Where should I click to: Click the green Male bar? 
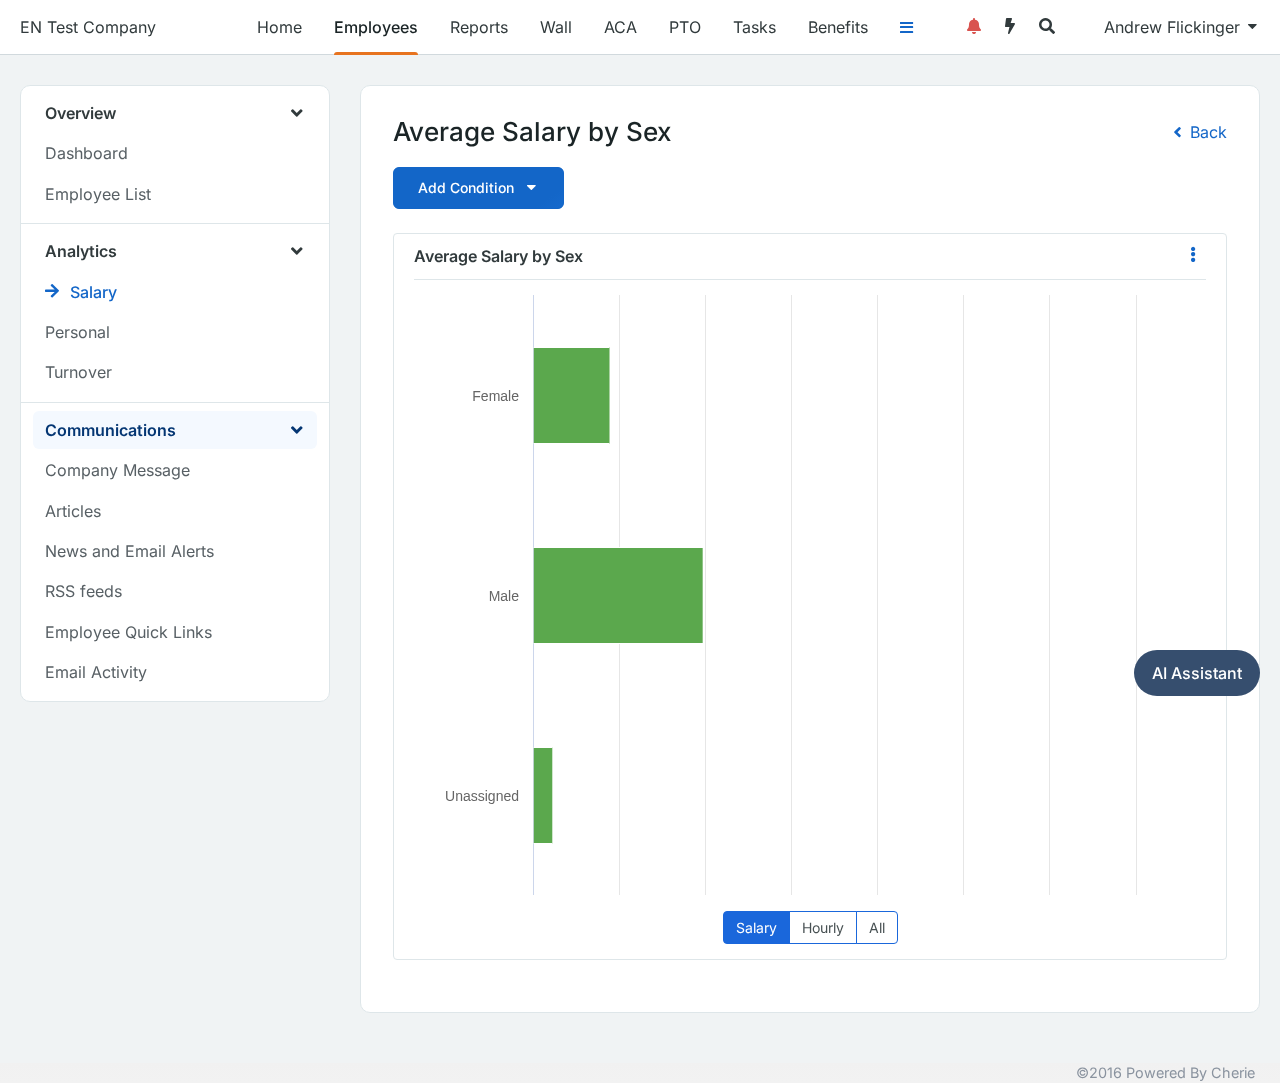(618, 595)
